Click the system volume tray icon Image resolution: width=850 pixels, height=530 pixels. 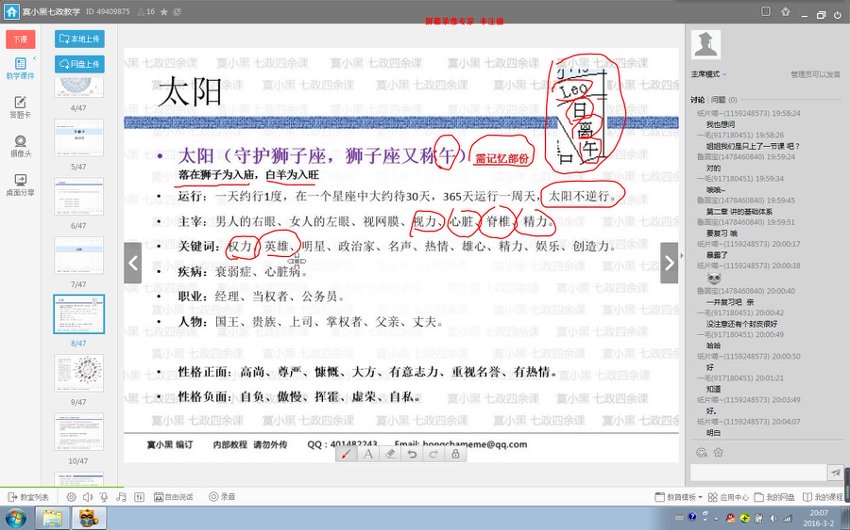tap(774, 518)
